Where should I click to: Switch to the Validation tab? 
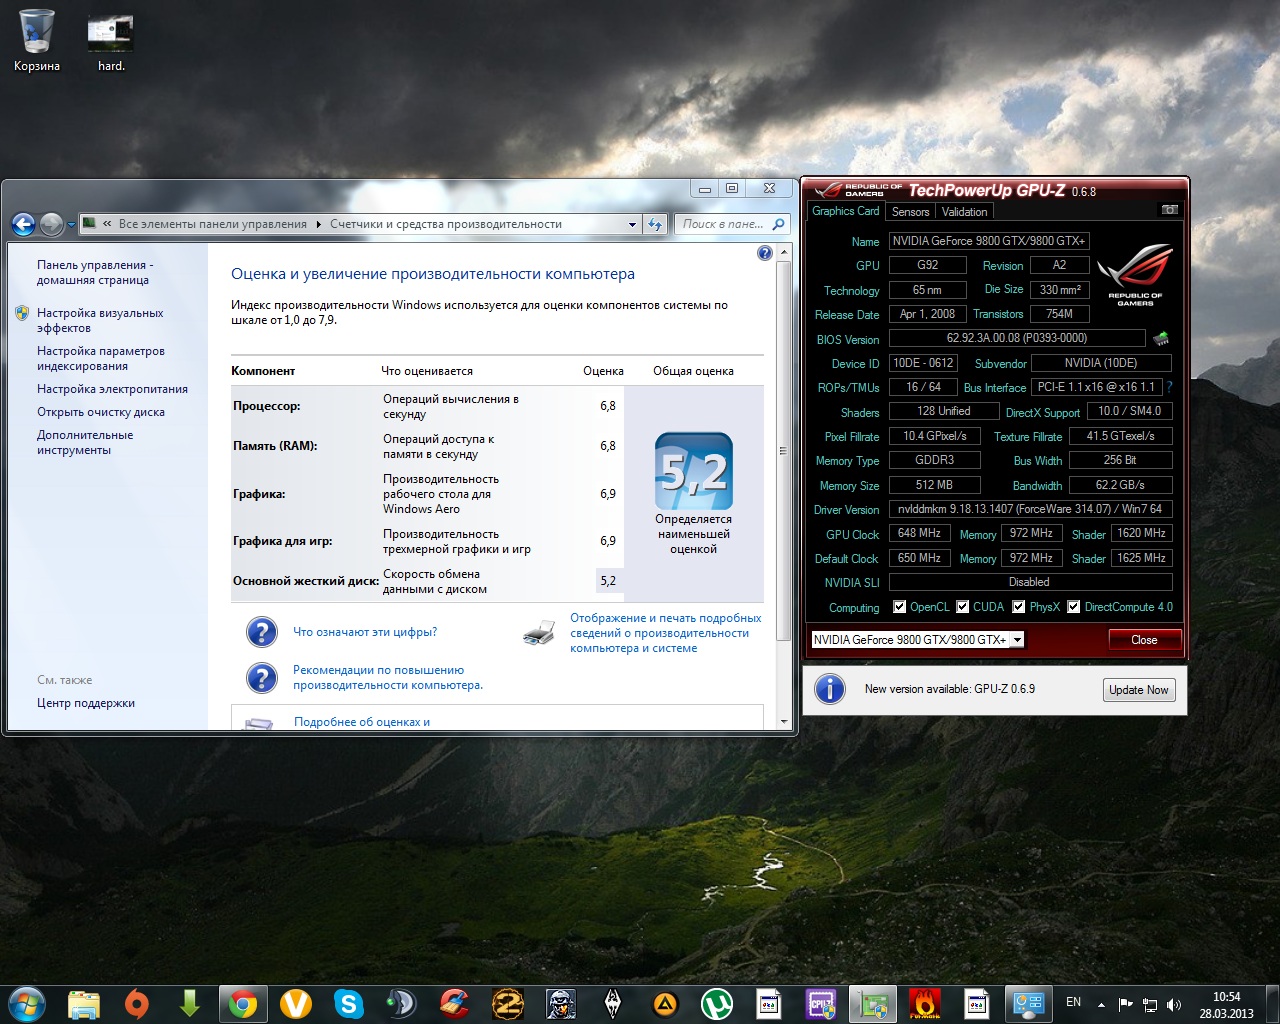[x=964, y=212]
